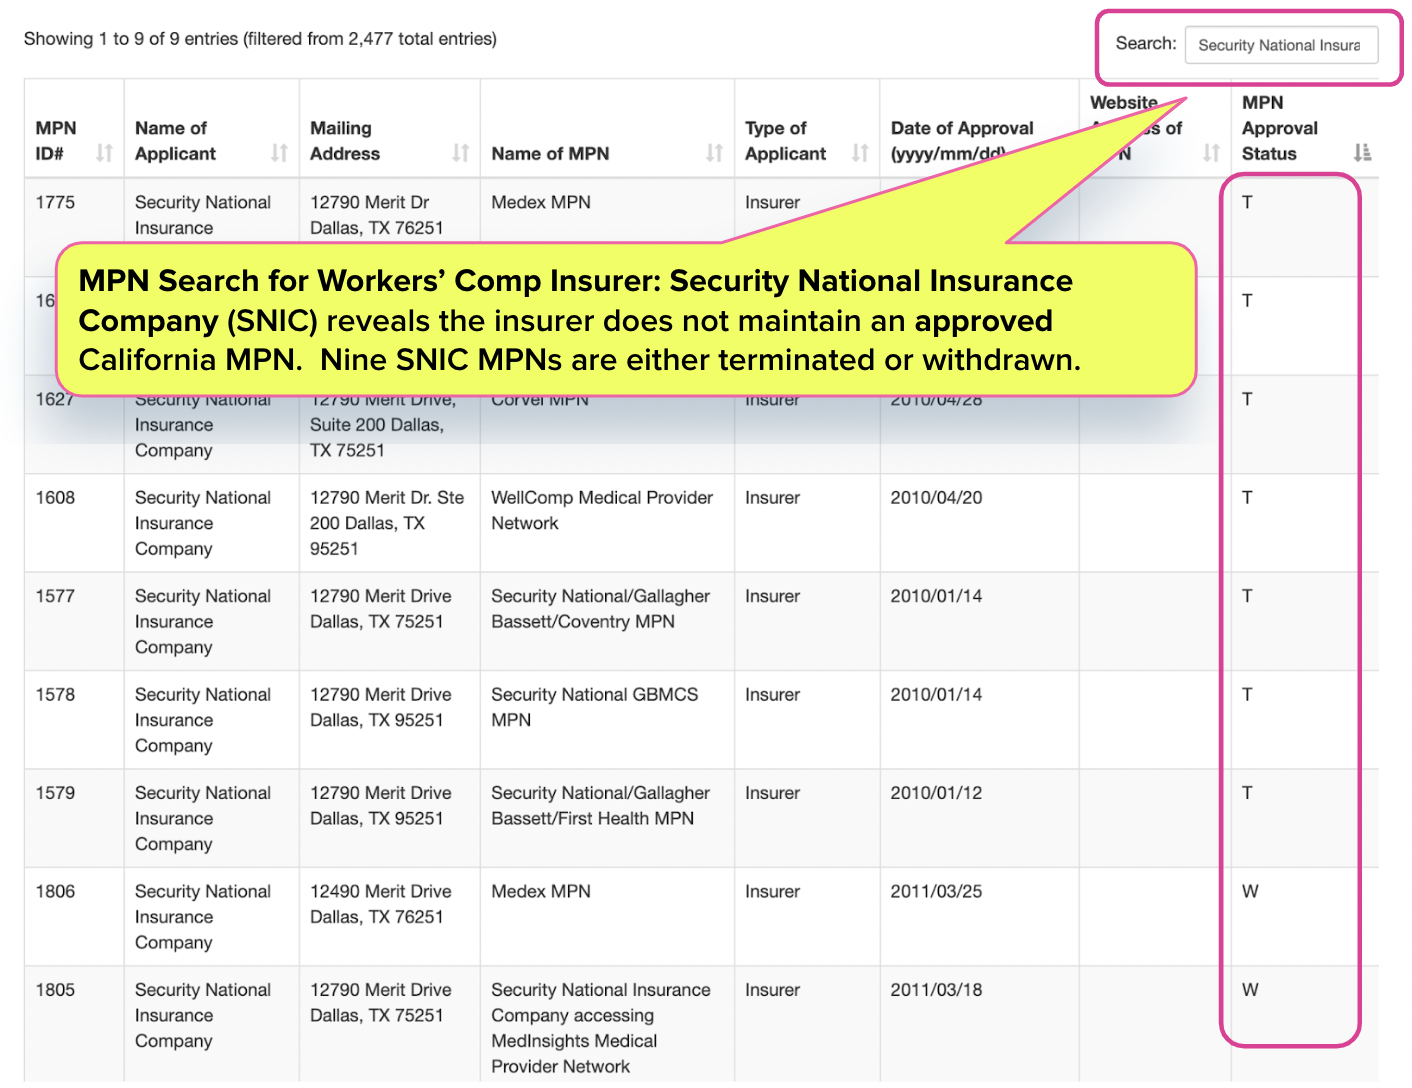1412x1088 pixels.
Task: Click status 'T' in row 1579
Action: click(x=1247, y=793)
